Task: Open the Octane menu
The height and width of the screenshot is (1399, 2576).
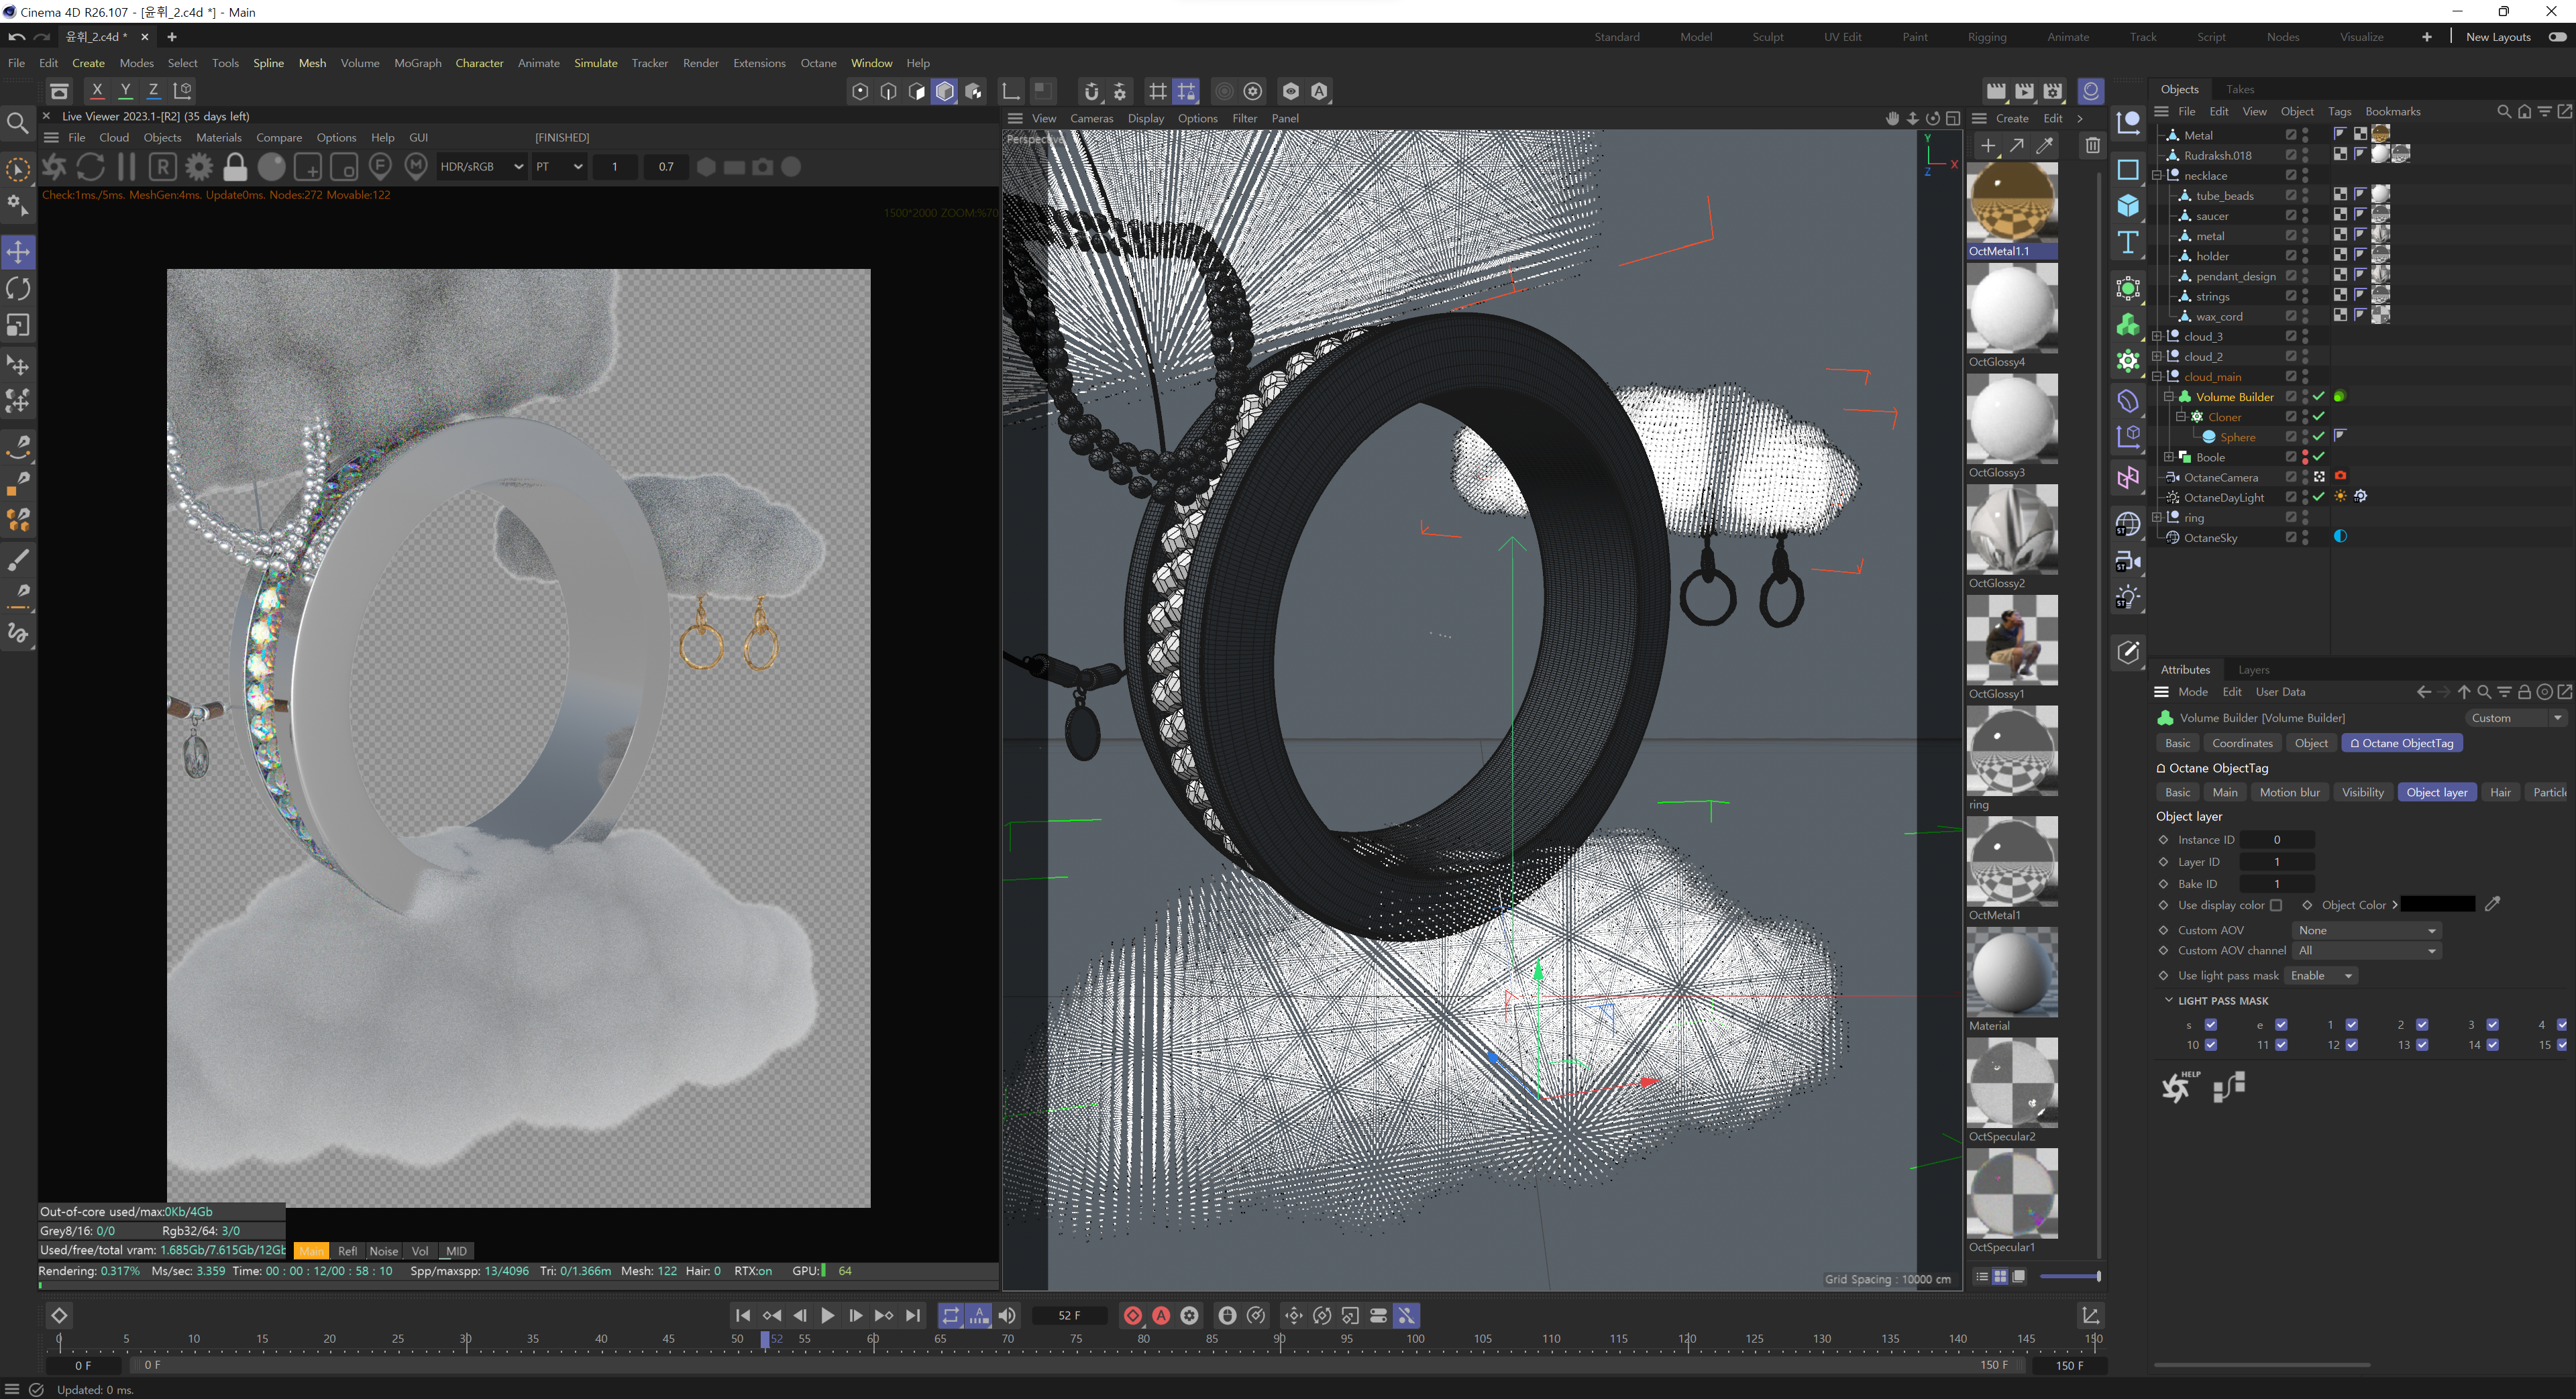Action: 818,63
